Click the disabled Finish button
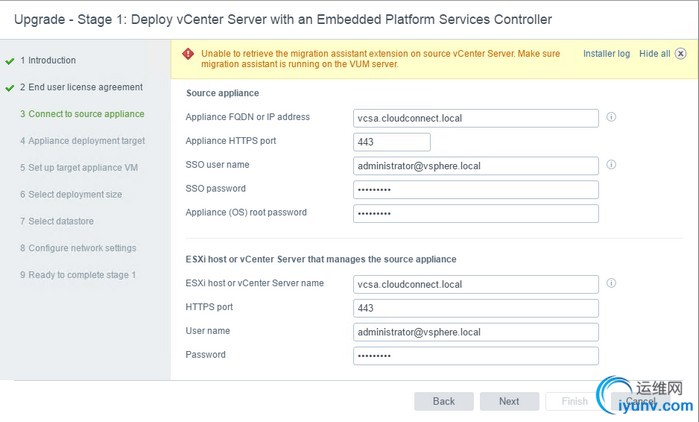 (x=575, y=401)
